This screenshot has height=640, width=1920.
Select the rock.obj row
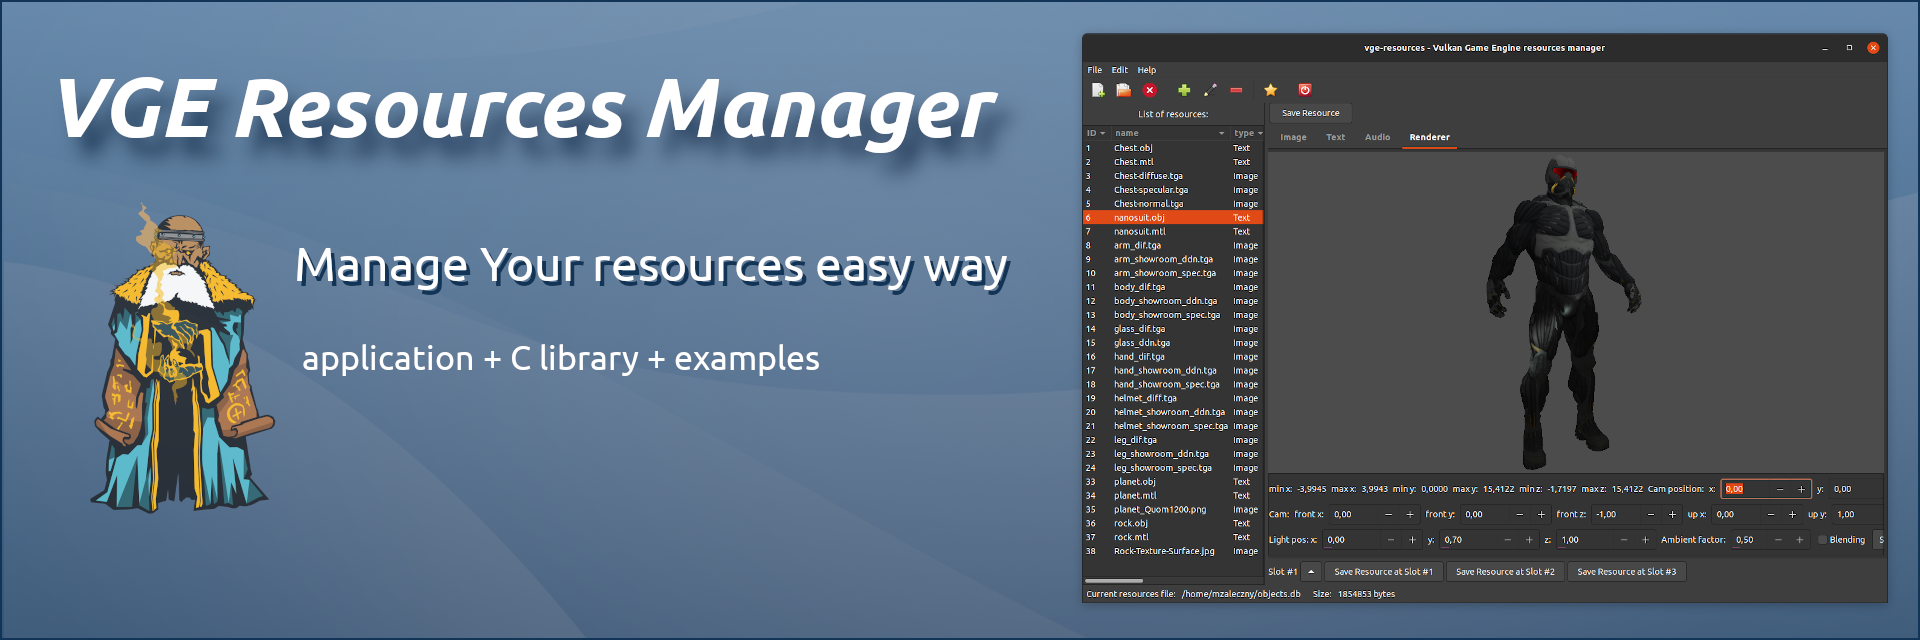click(1173, 523)
